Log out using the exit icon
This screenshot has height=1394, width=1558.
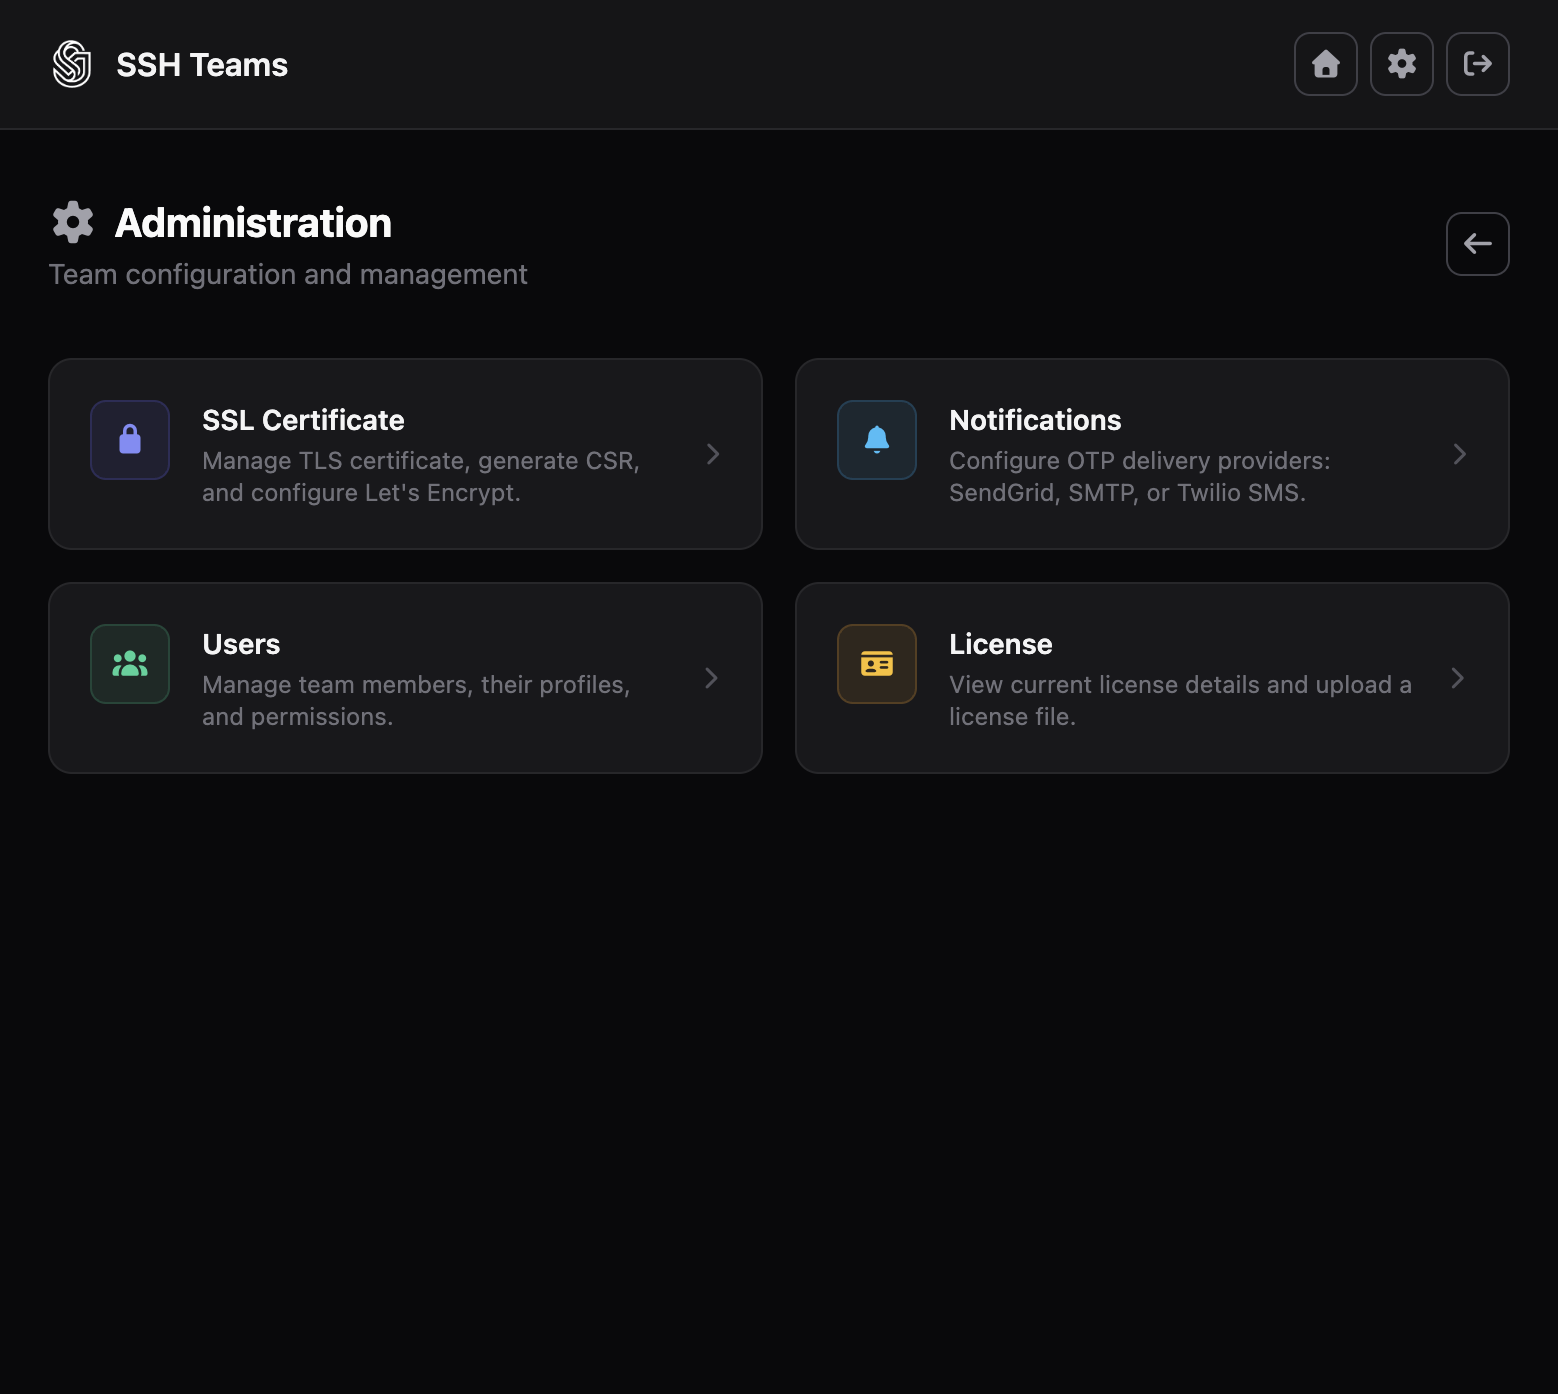[x=1478, y=64]
